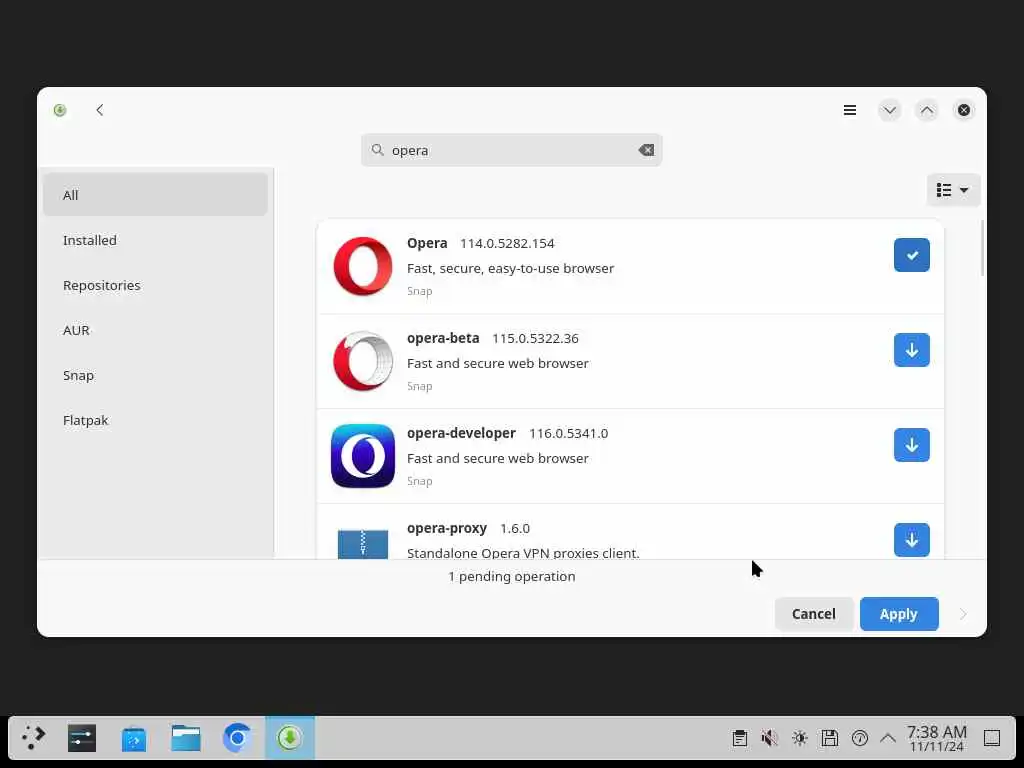
Task: Select the Flatpak category
Action: coord(155,420)
